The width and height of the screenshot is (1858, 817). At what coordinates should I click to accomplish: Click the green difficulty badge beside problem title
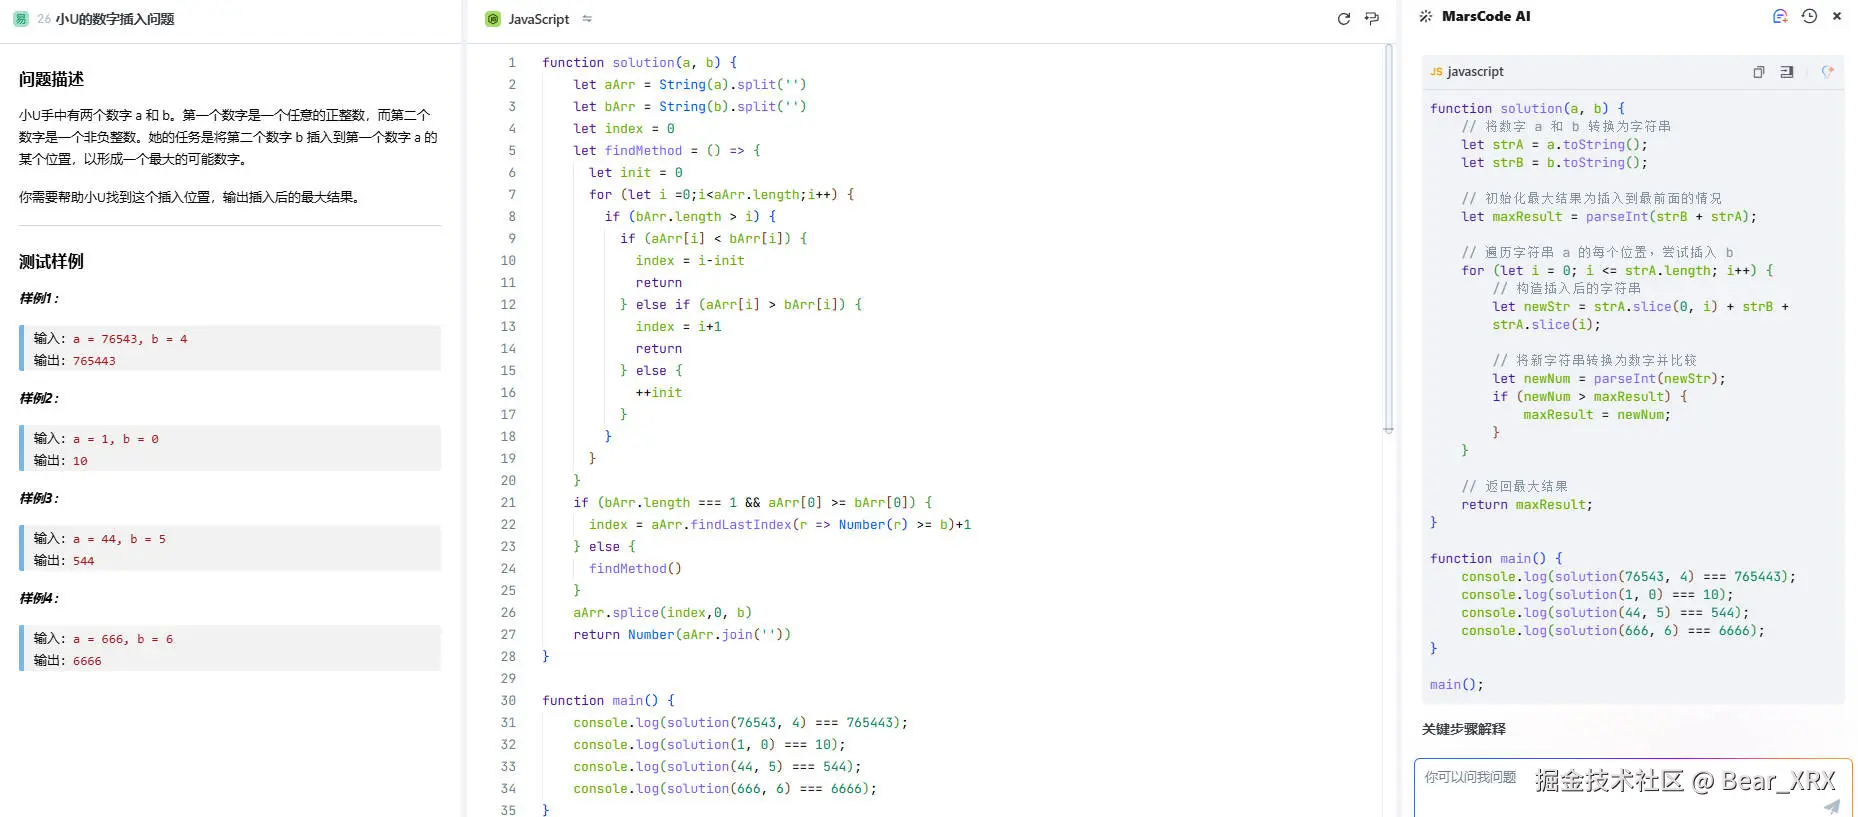(x=21, y=19)
